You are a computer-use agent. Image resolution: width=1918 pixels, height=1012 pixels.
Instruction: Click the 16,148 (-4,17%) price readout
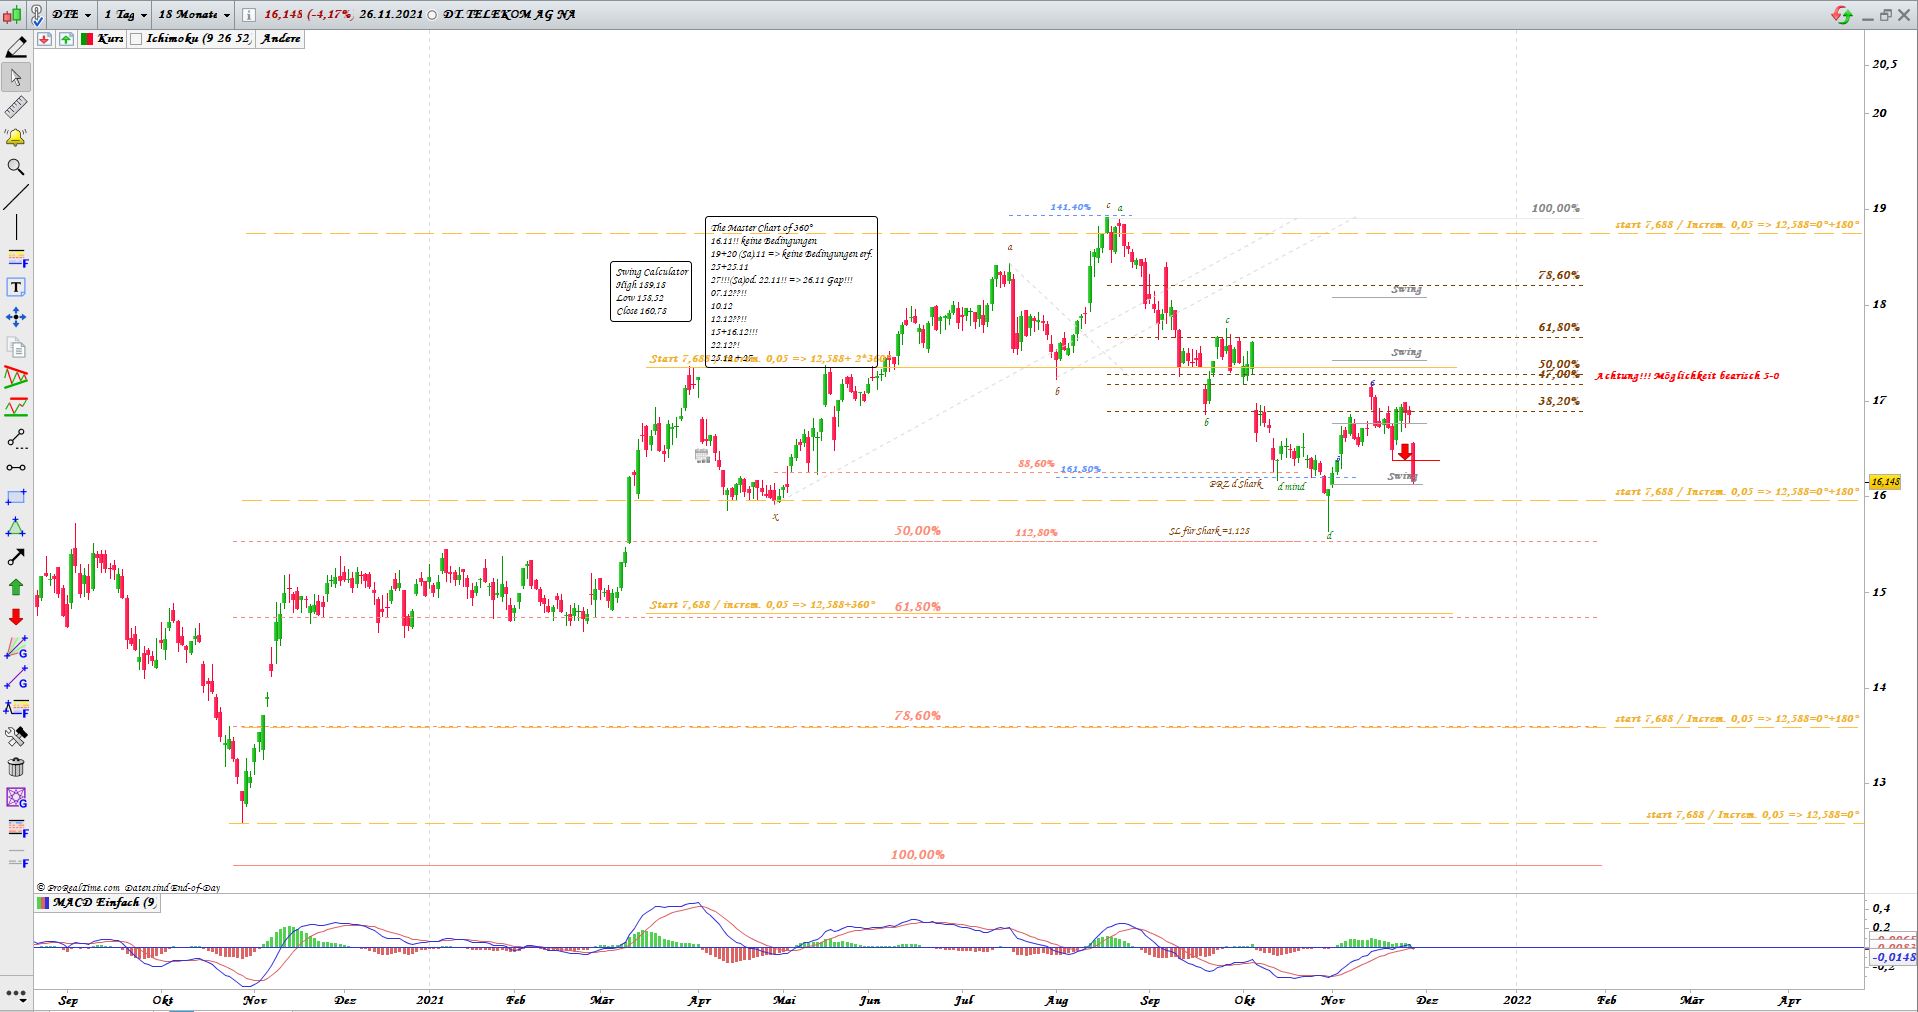tap(308, 15)
